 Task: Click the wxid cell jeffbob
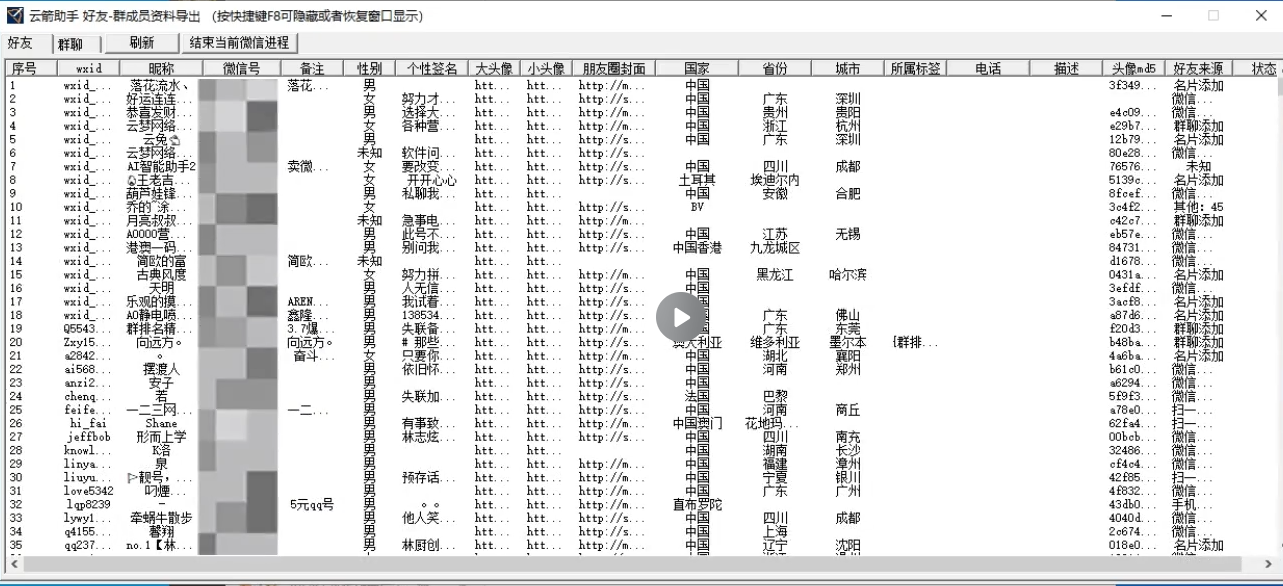click(88, 437)
